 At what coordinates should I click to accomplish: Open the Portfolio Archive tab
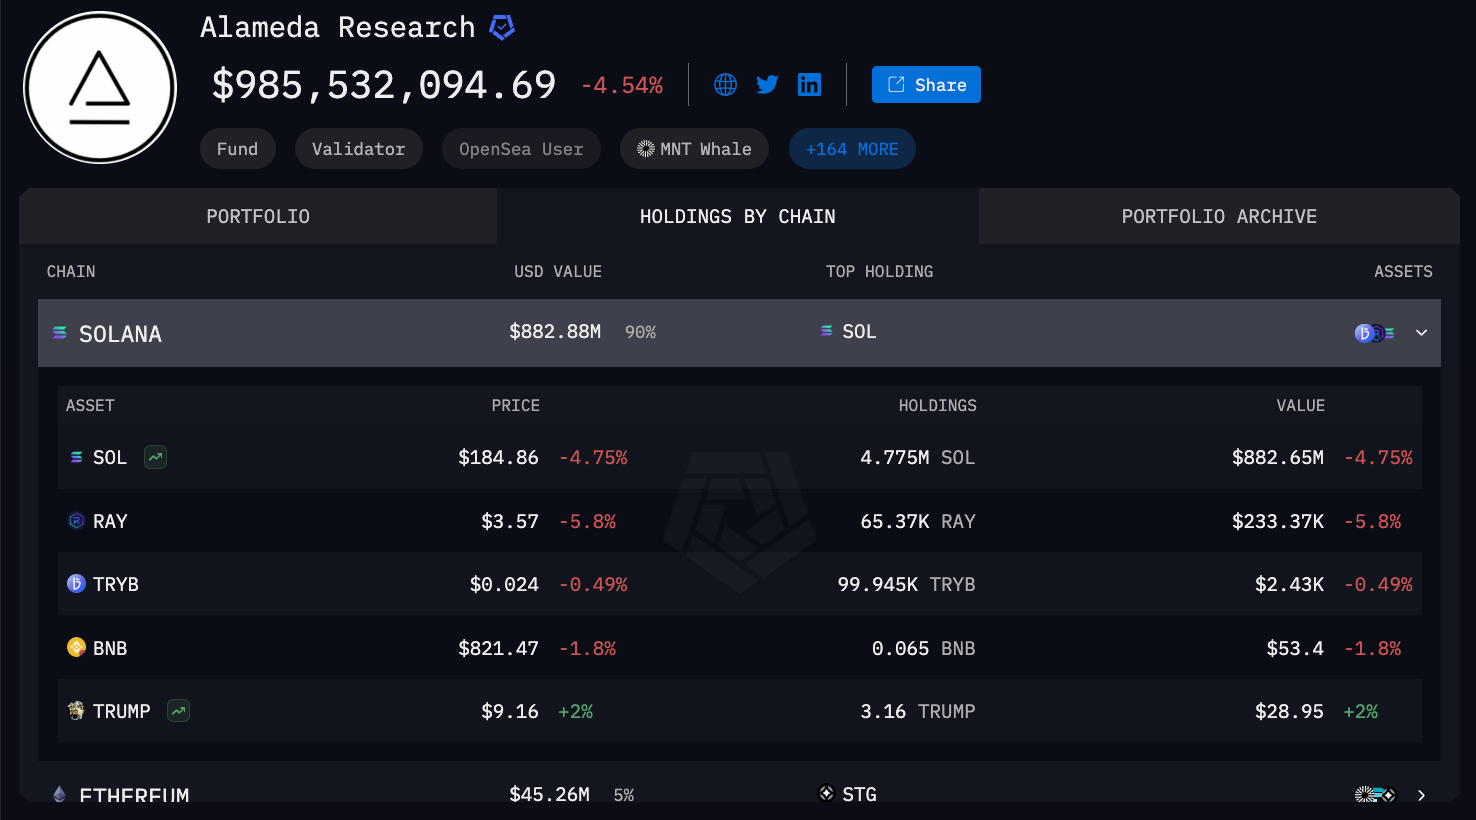coord(1219,216)
